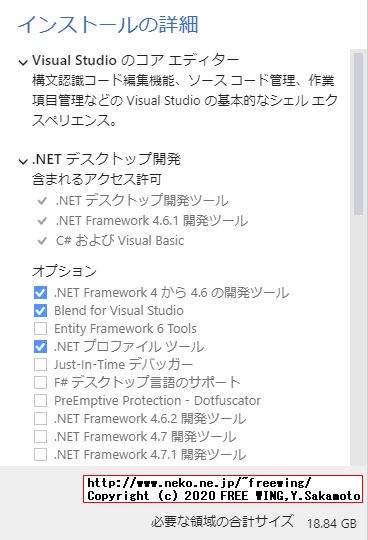368x540 pixels.
Task: Enable Entity Framework 6 Tools checkbox
Action: click(40, 329)
